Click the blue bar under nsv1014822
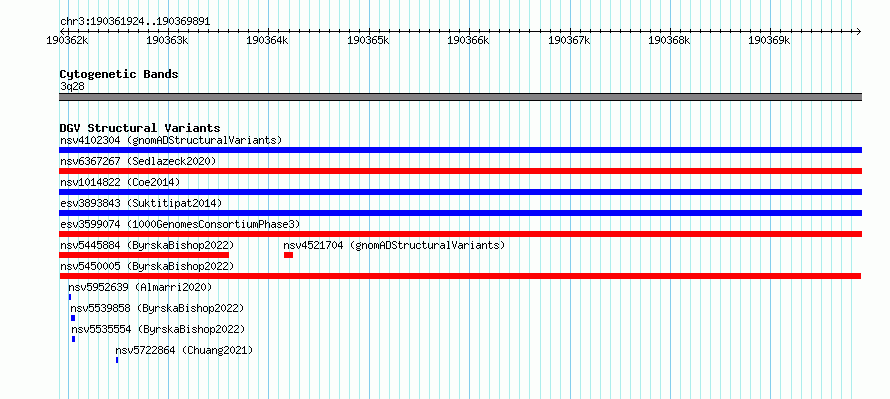 click(460, 192)
